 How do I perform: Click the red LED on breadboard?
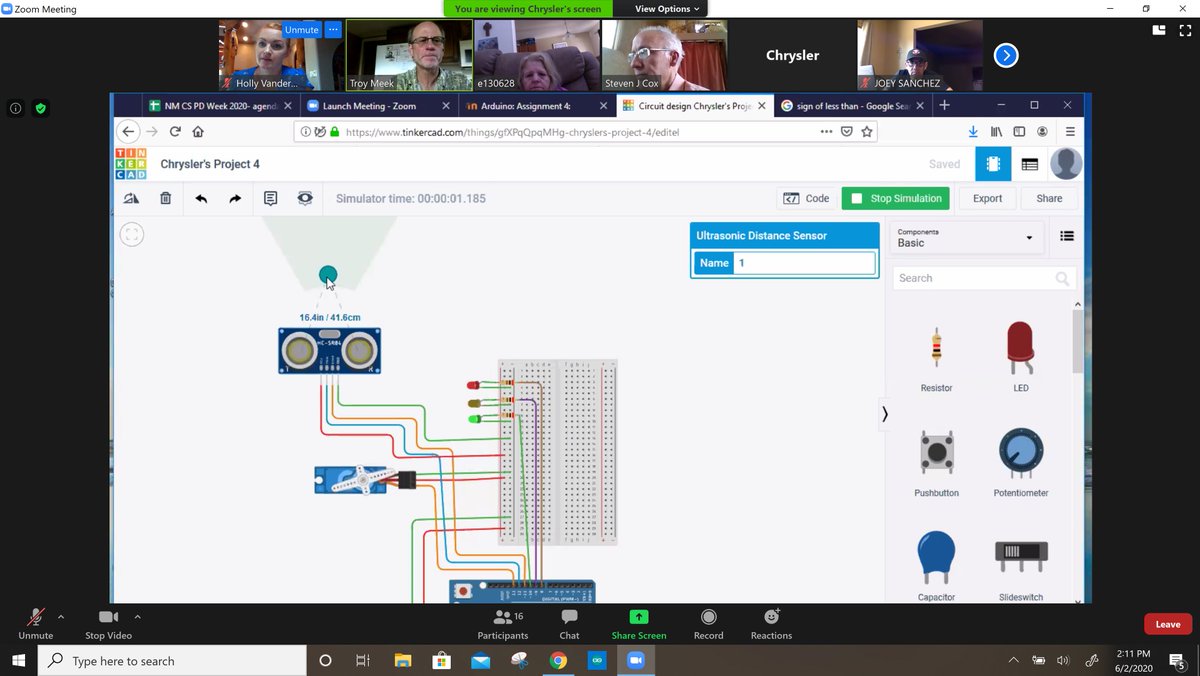pos(474,385)
